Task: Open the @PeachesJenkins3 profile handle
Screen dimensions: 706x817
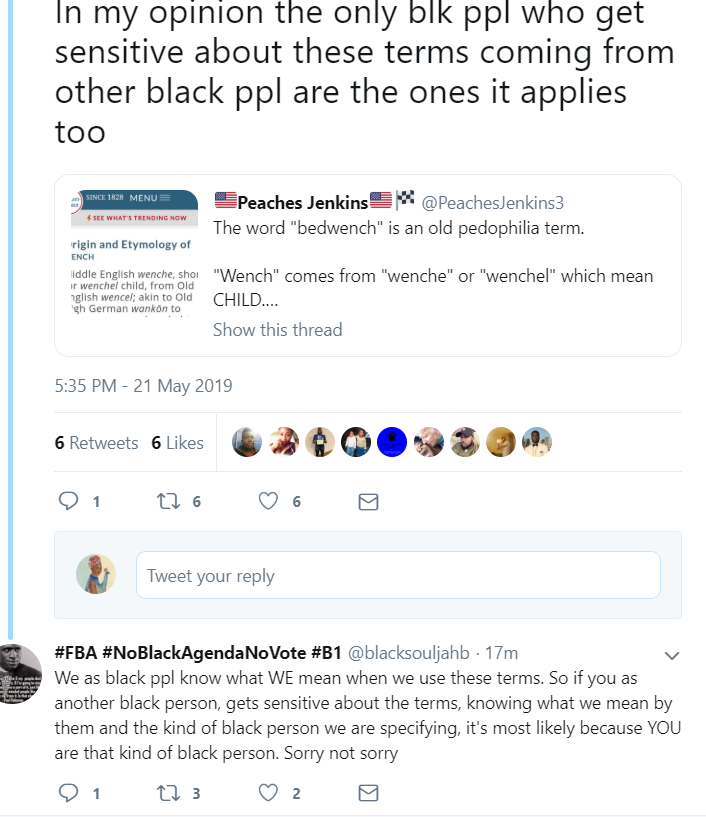Action: pyautogui.click(x=492, y=203)
